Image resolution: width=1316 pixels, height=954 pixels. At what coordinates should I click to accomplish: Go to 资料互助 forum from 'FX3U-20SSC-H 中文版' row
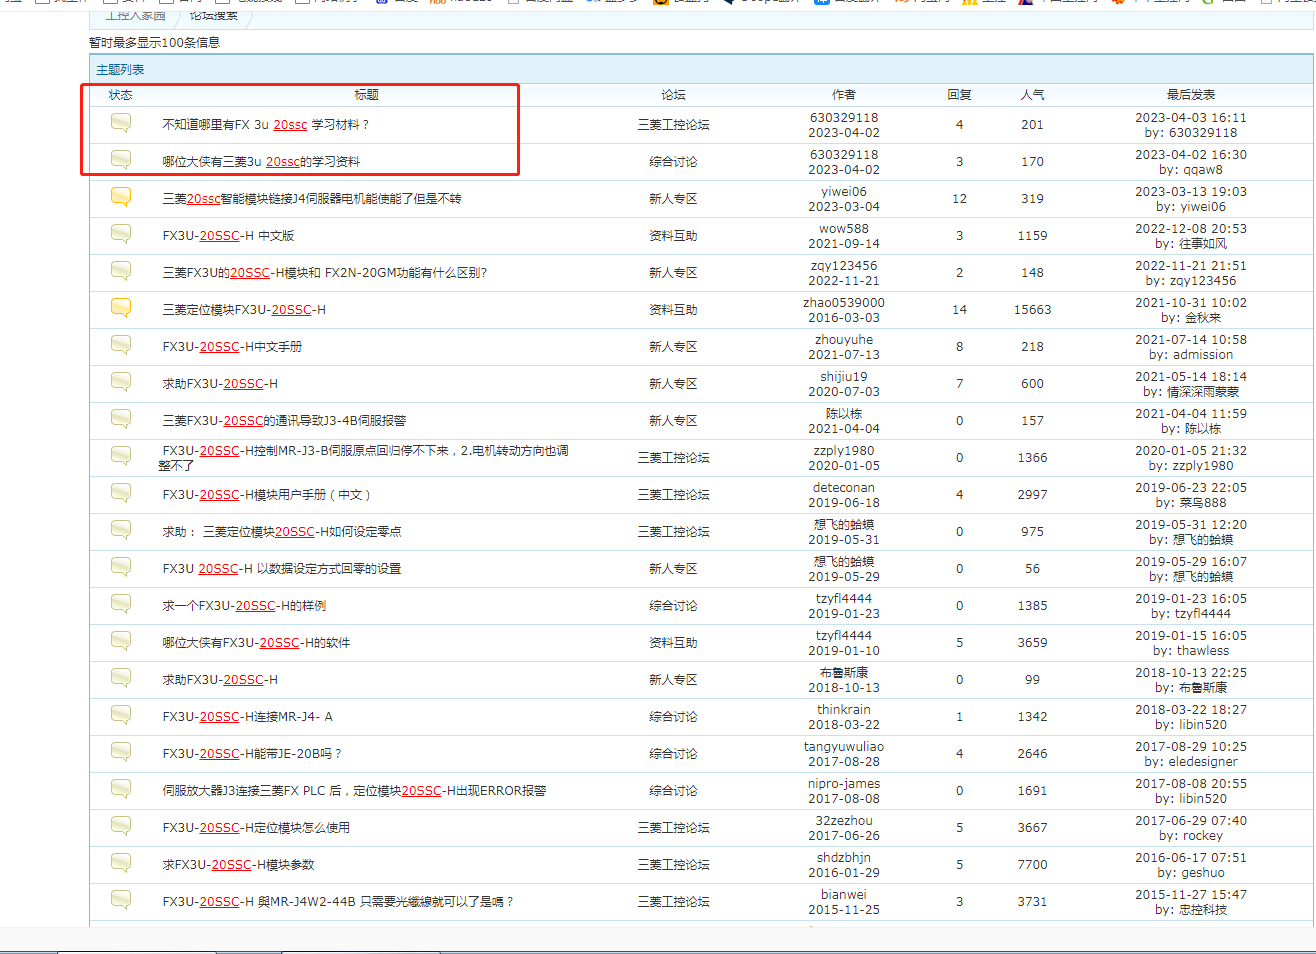coord(673,236)
